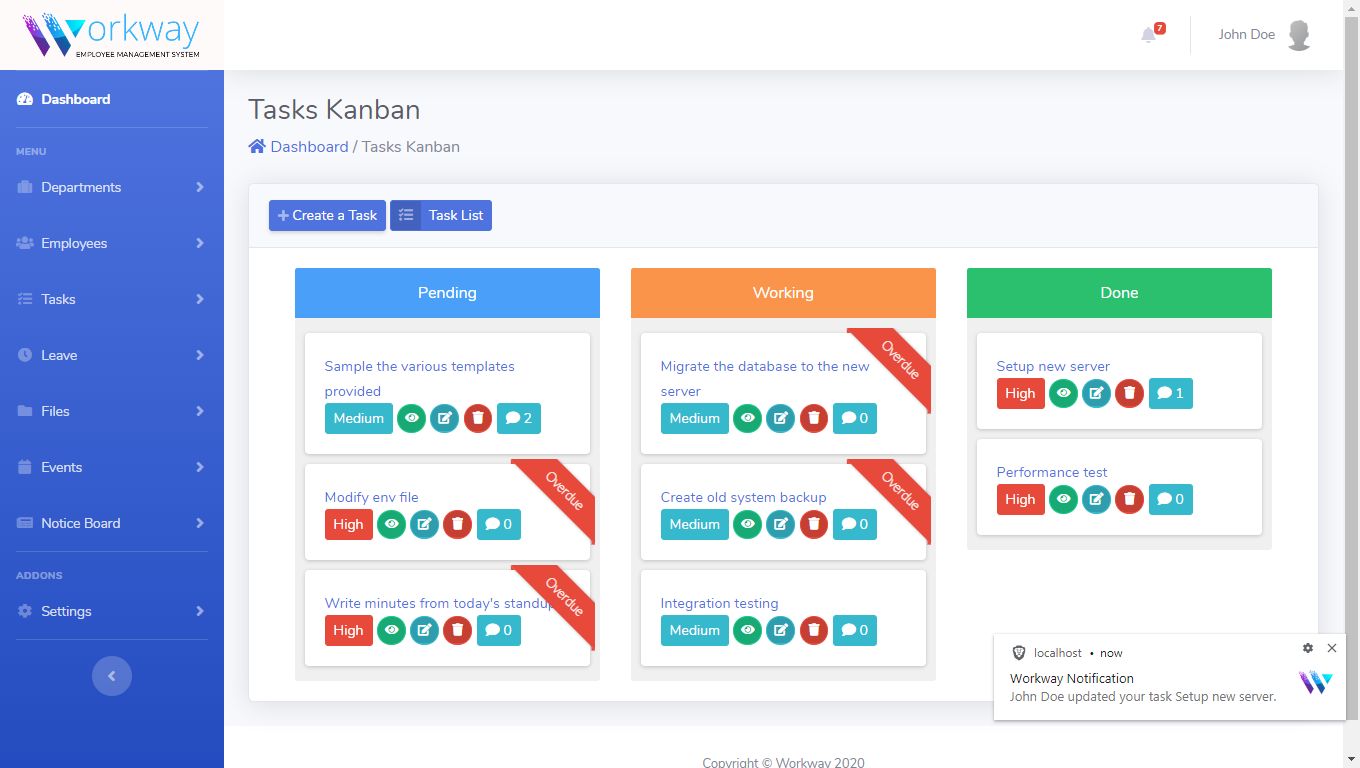Open the notifications bell icon

1148,35
